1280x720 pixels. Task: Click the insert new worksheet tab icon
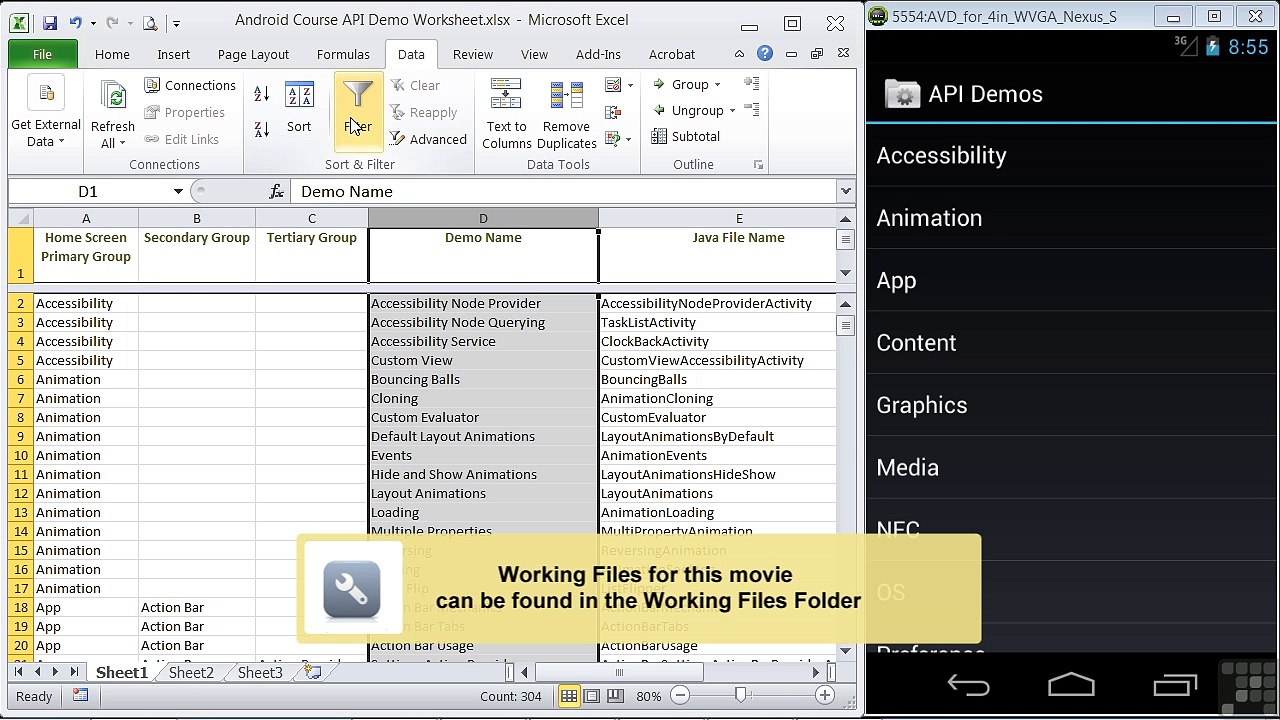click(x=314, y=672)
